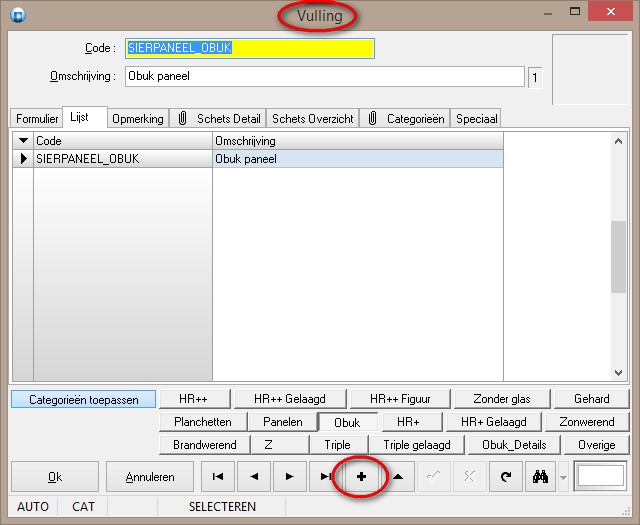Select the Triple category button

coord(338,445)
